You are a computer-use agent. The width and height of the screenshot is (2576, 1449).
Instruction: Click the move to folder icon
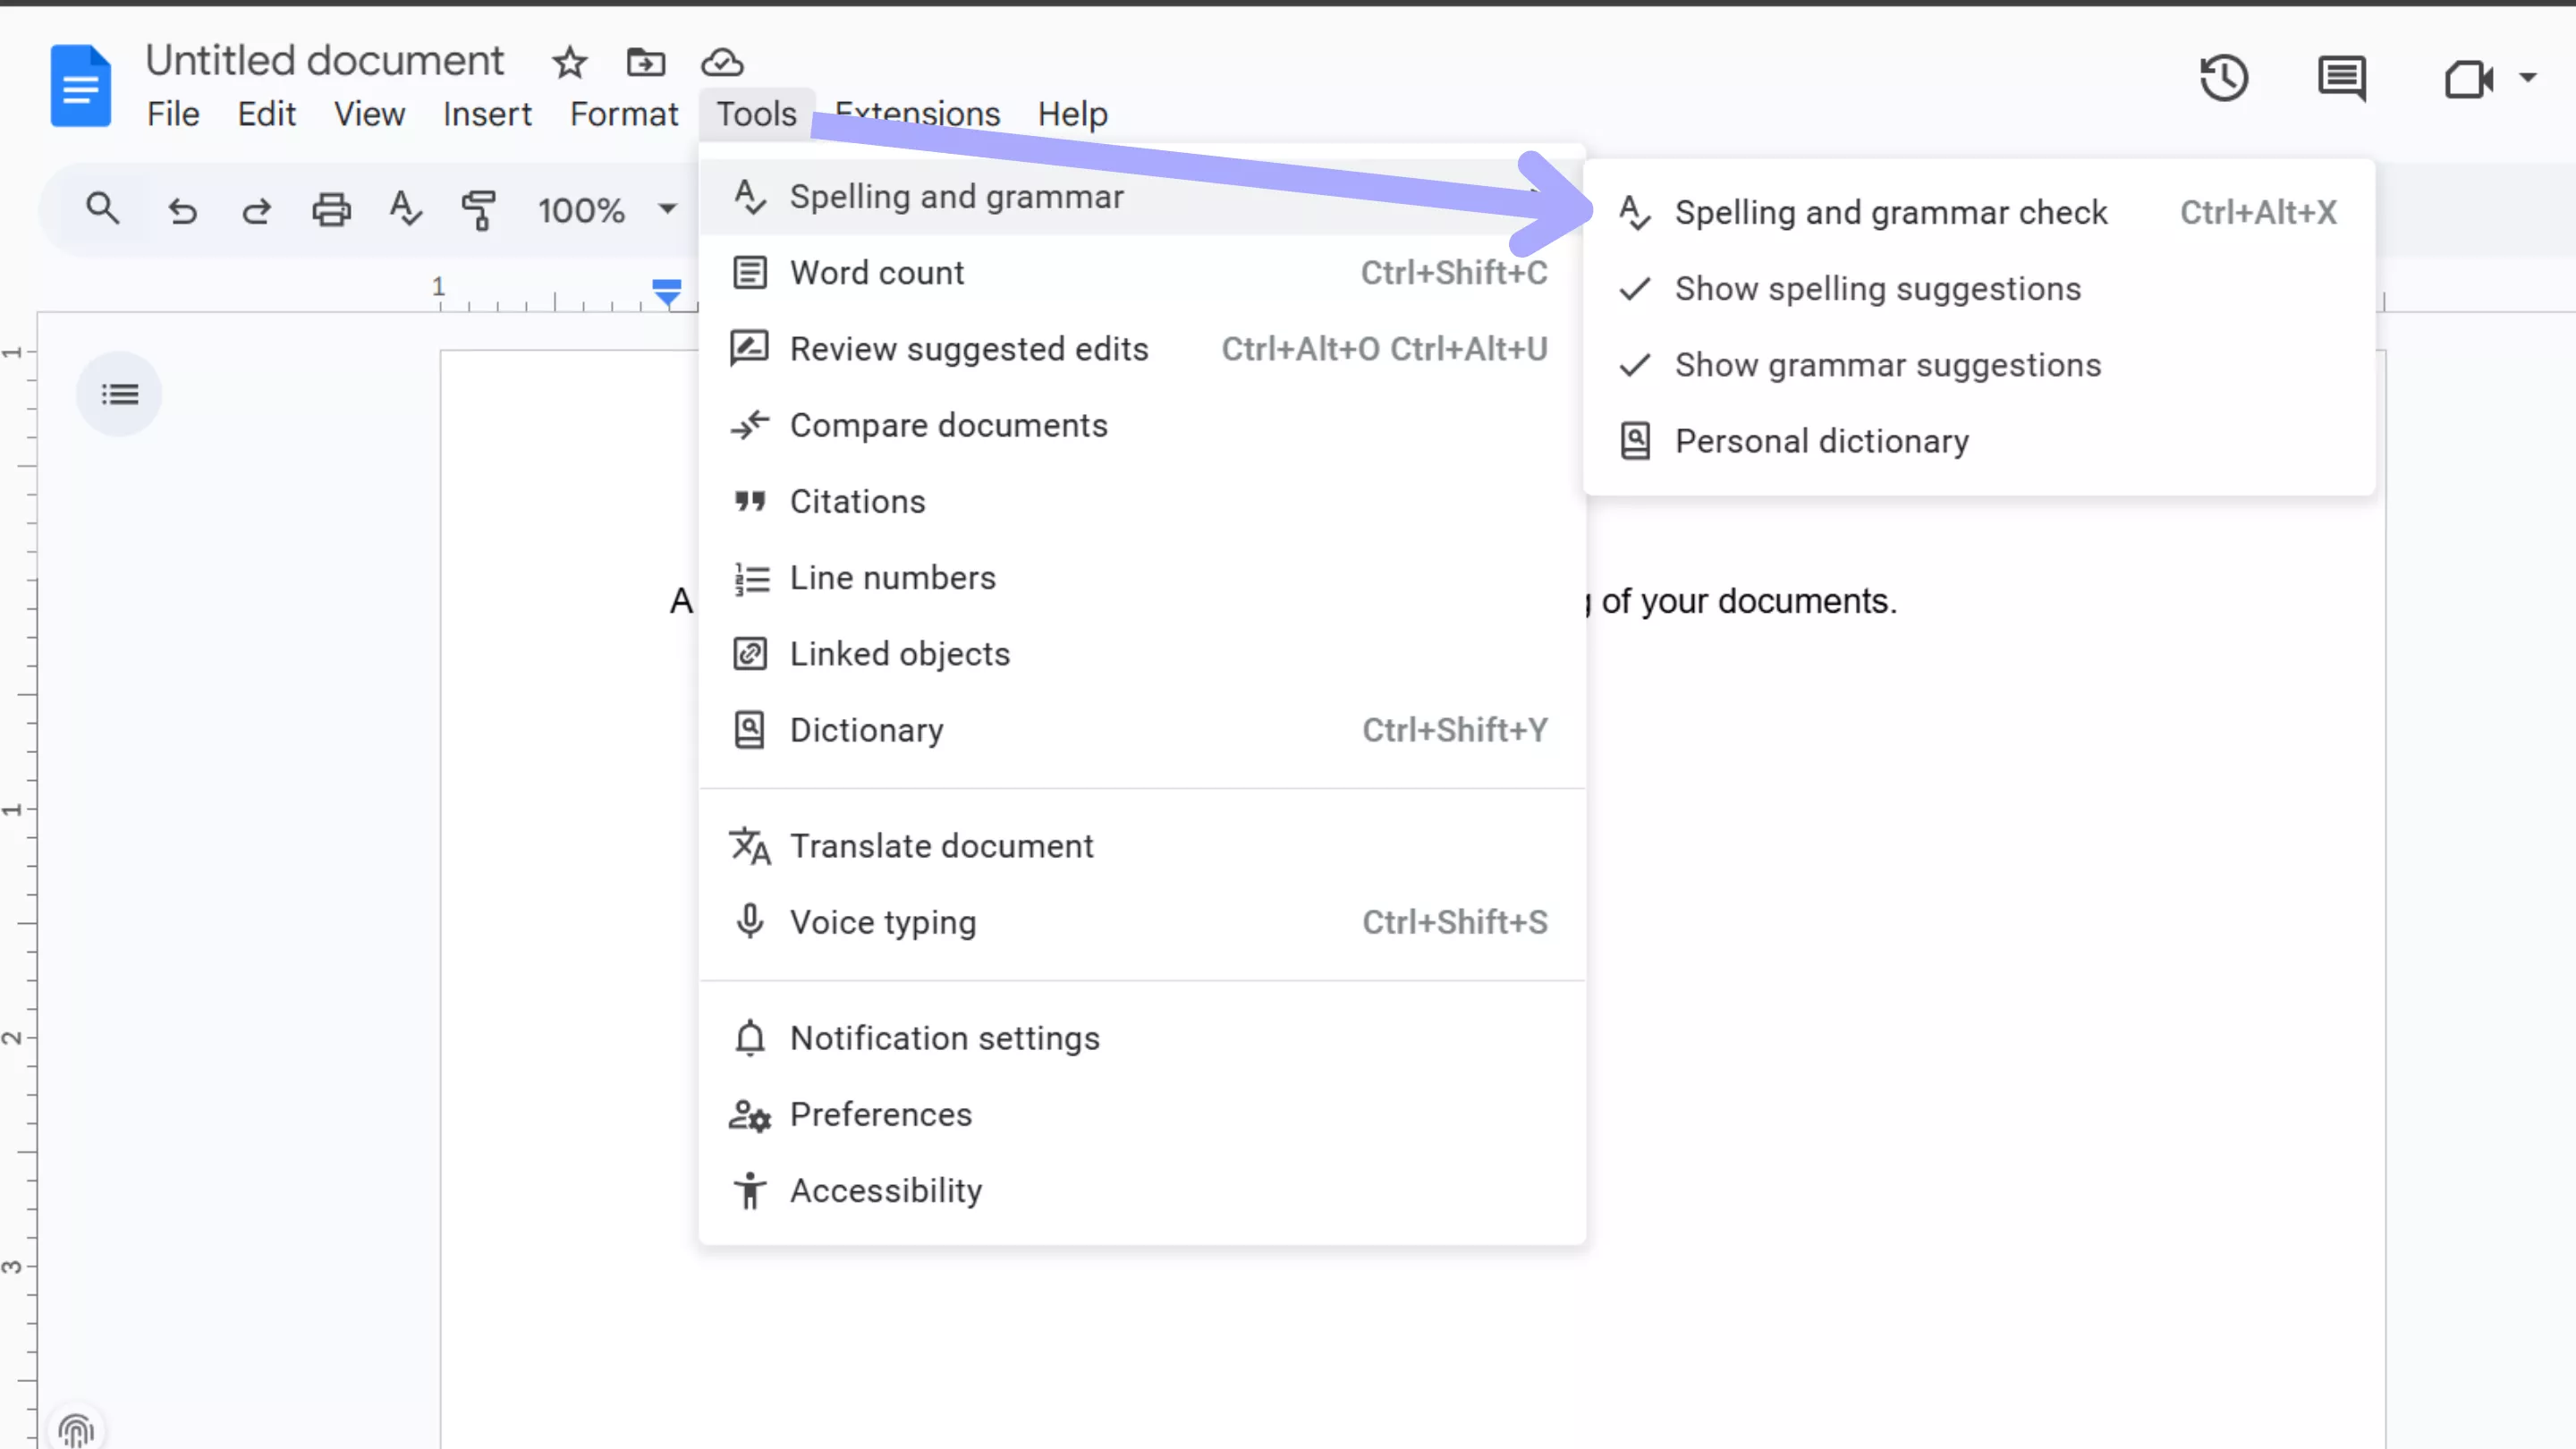click(645, 63)
